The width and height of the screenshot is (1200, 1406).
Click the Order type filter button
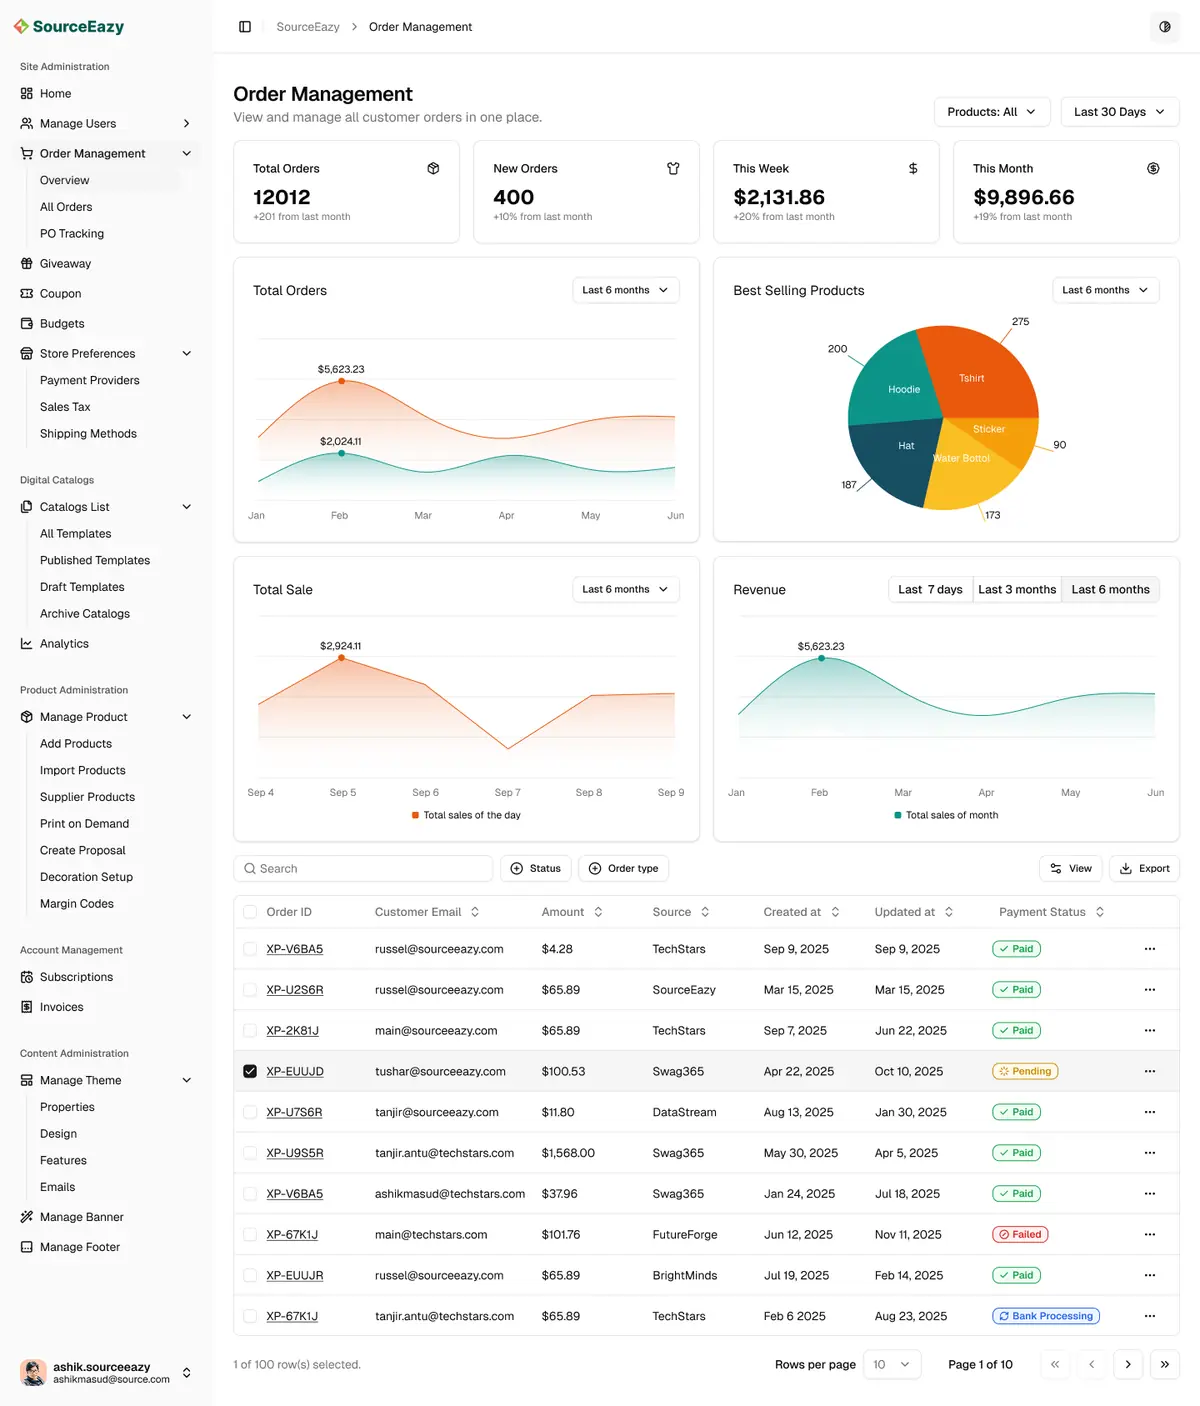(x=623, y=868)
